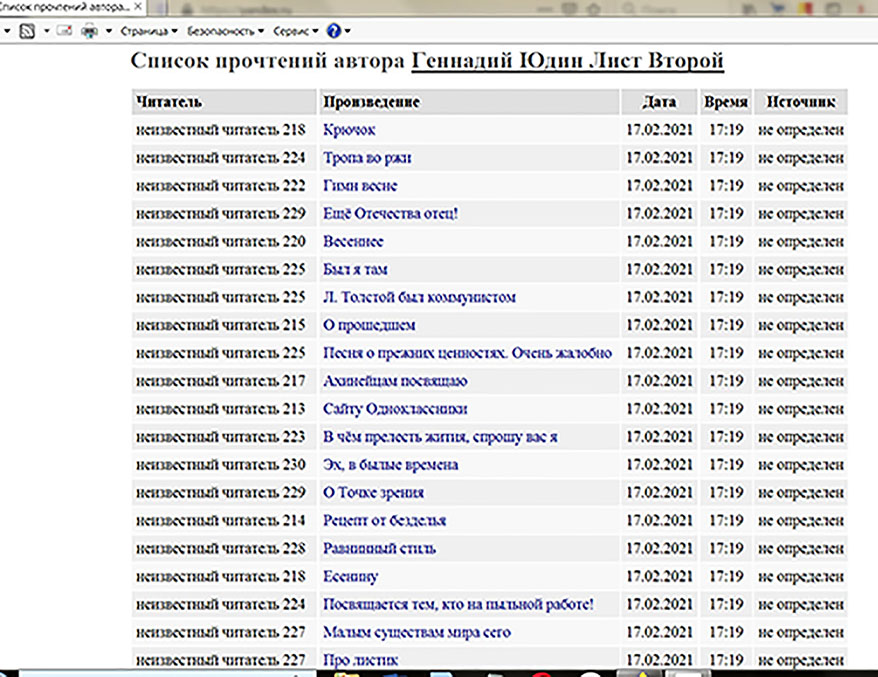This screenshot has width=878, height=677.
Task: Open the work 'Был я там'
Action: [356, 270]
